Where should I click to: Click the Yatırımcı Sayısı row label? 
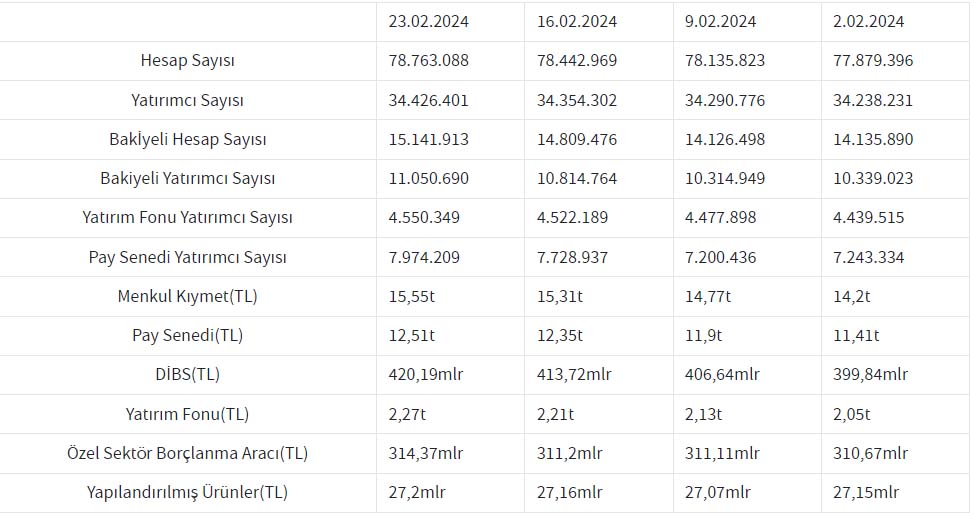(188, 100)
